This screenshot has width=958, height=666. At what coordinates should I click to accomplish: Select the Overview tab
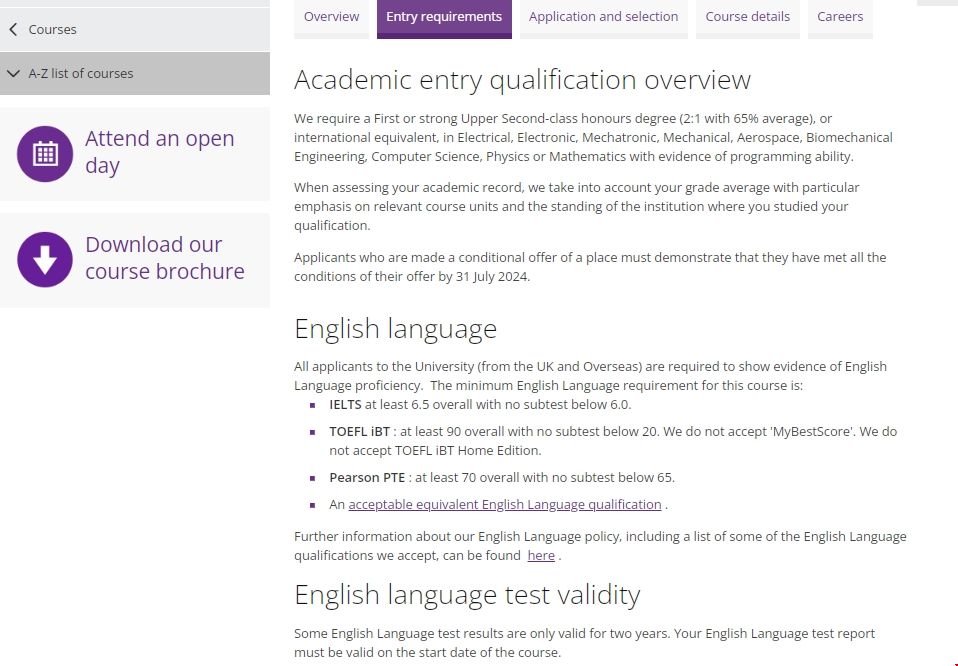click(331, 16)
